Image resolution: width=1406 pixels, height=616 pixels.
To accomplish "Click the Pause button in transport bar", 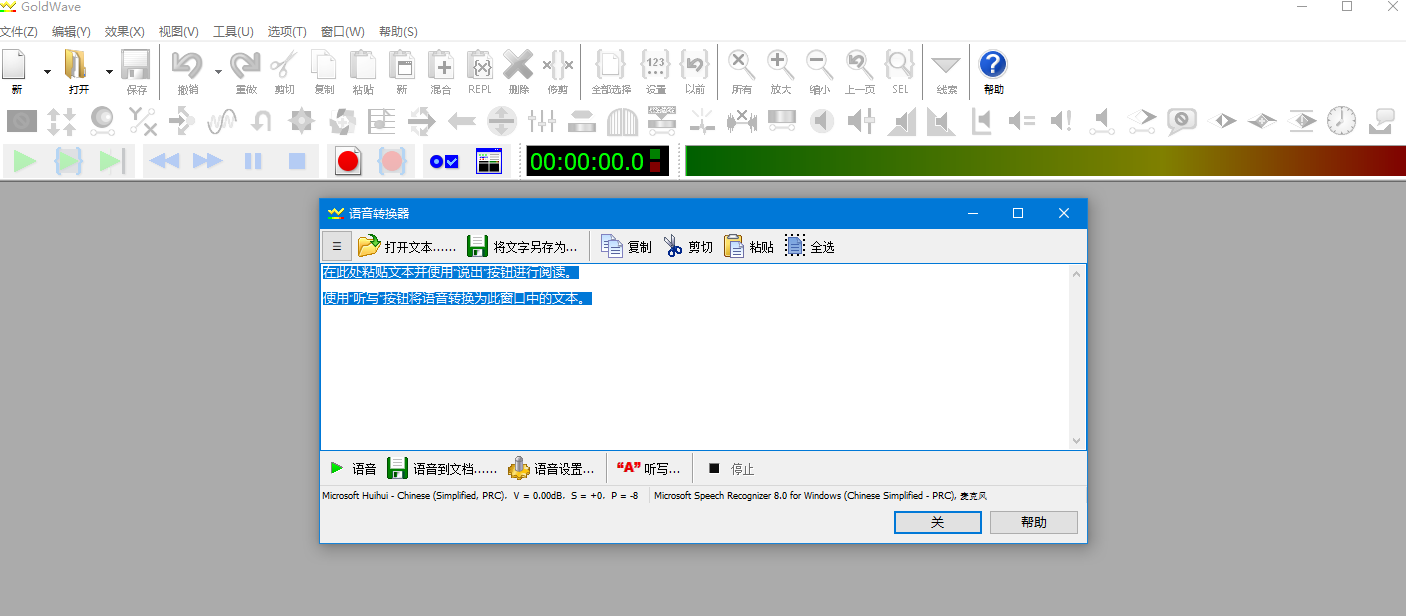I will 253,161.
